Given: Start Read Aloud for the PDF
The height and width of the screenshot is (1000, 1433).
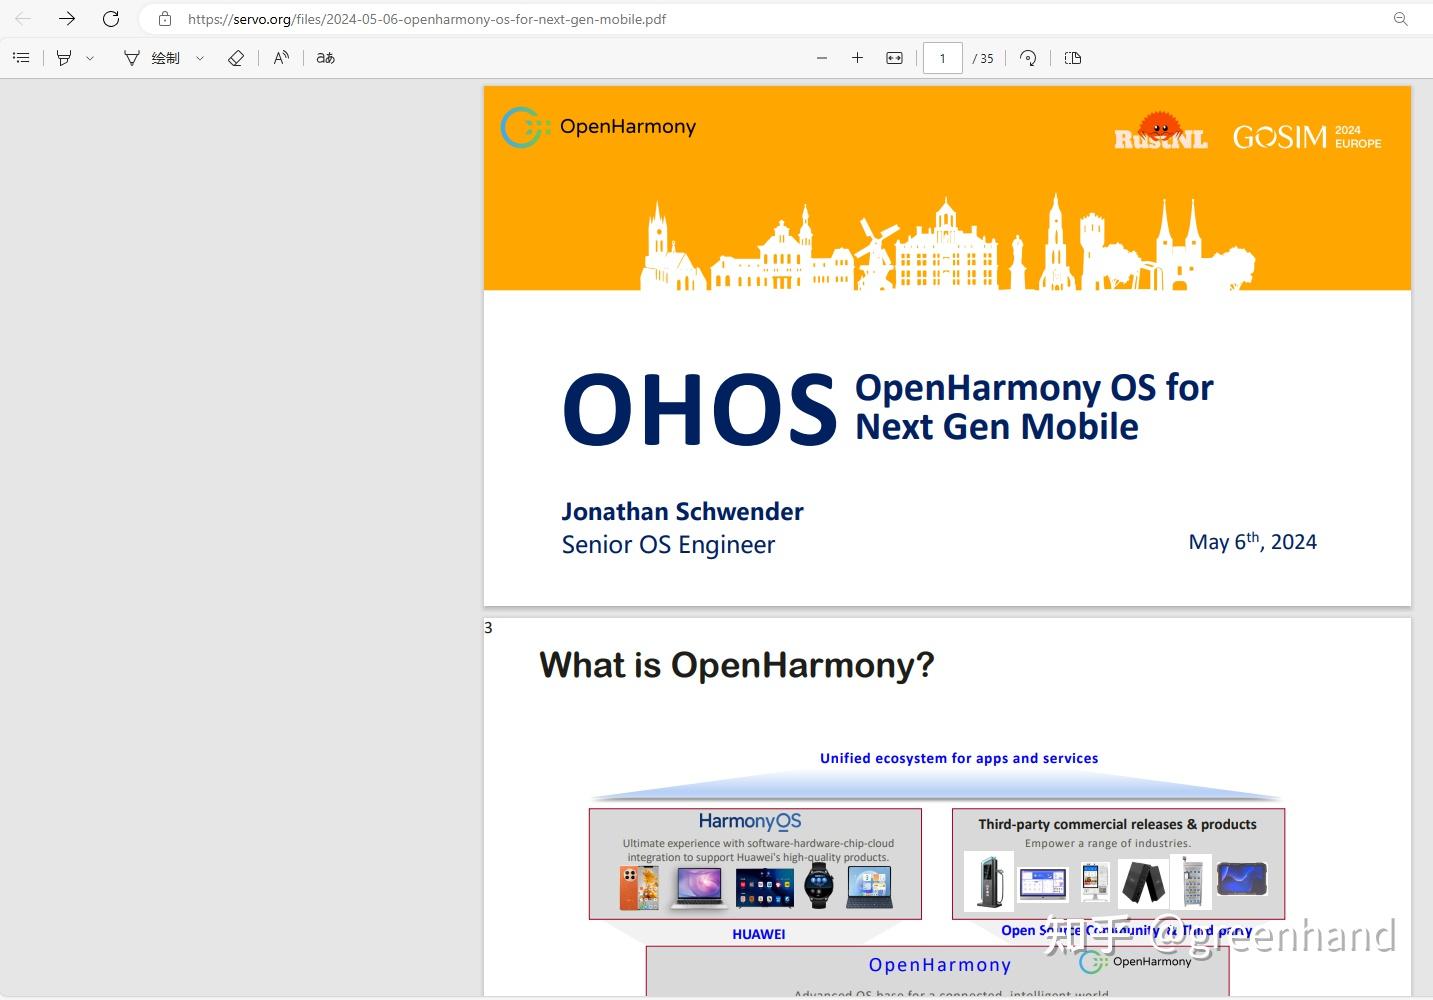Looking at the screenshot, I should (281, 57).
